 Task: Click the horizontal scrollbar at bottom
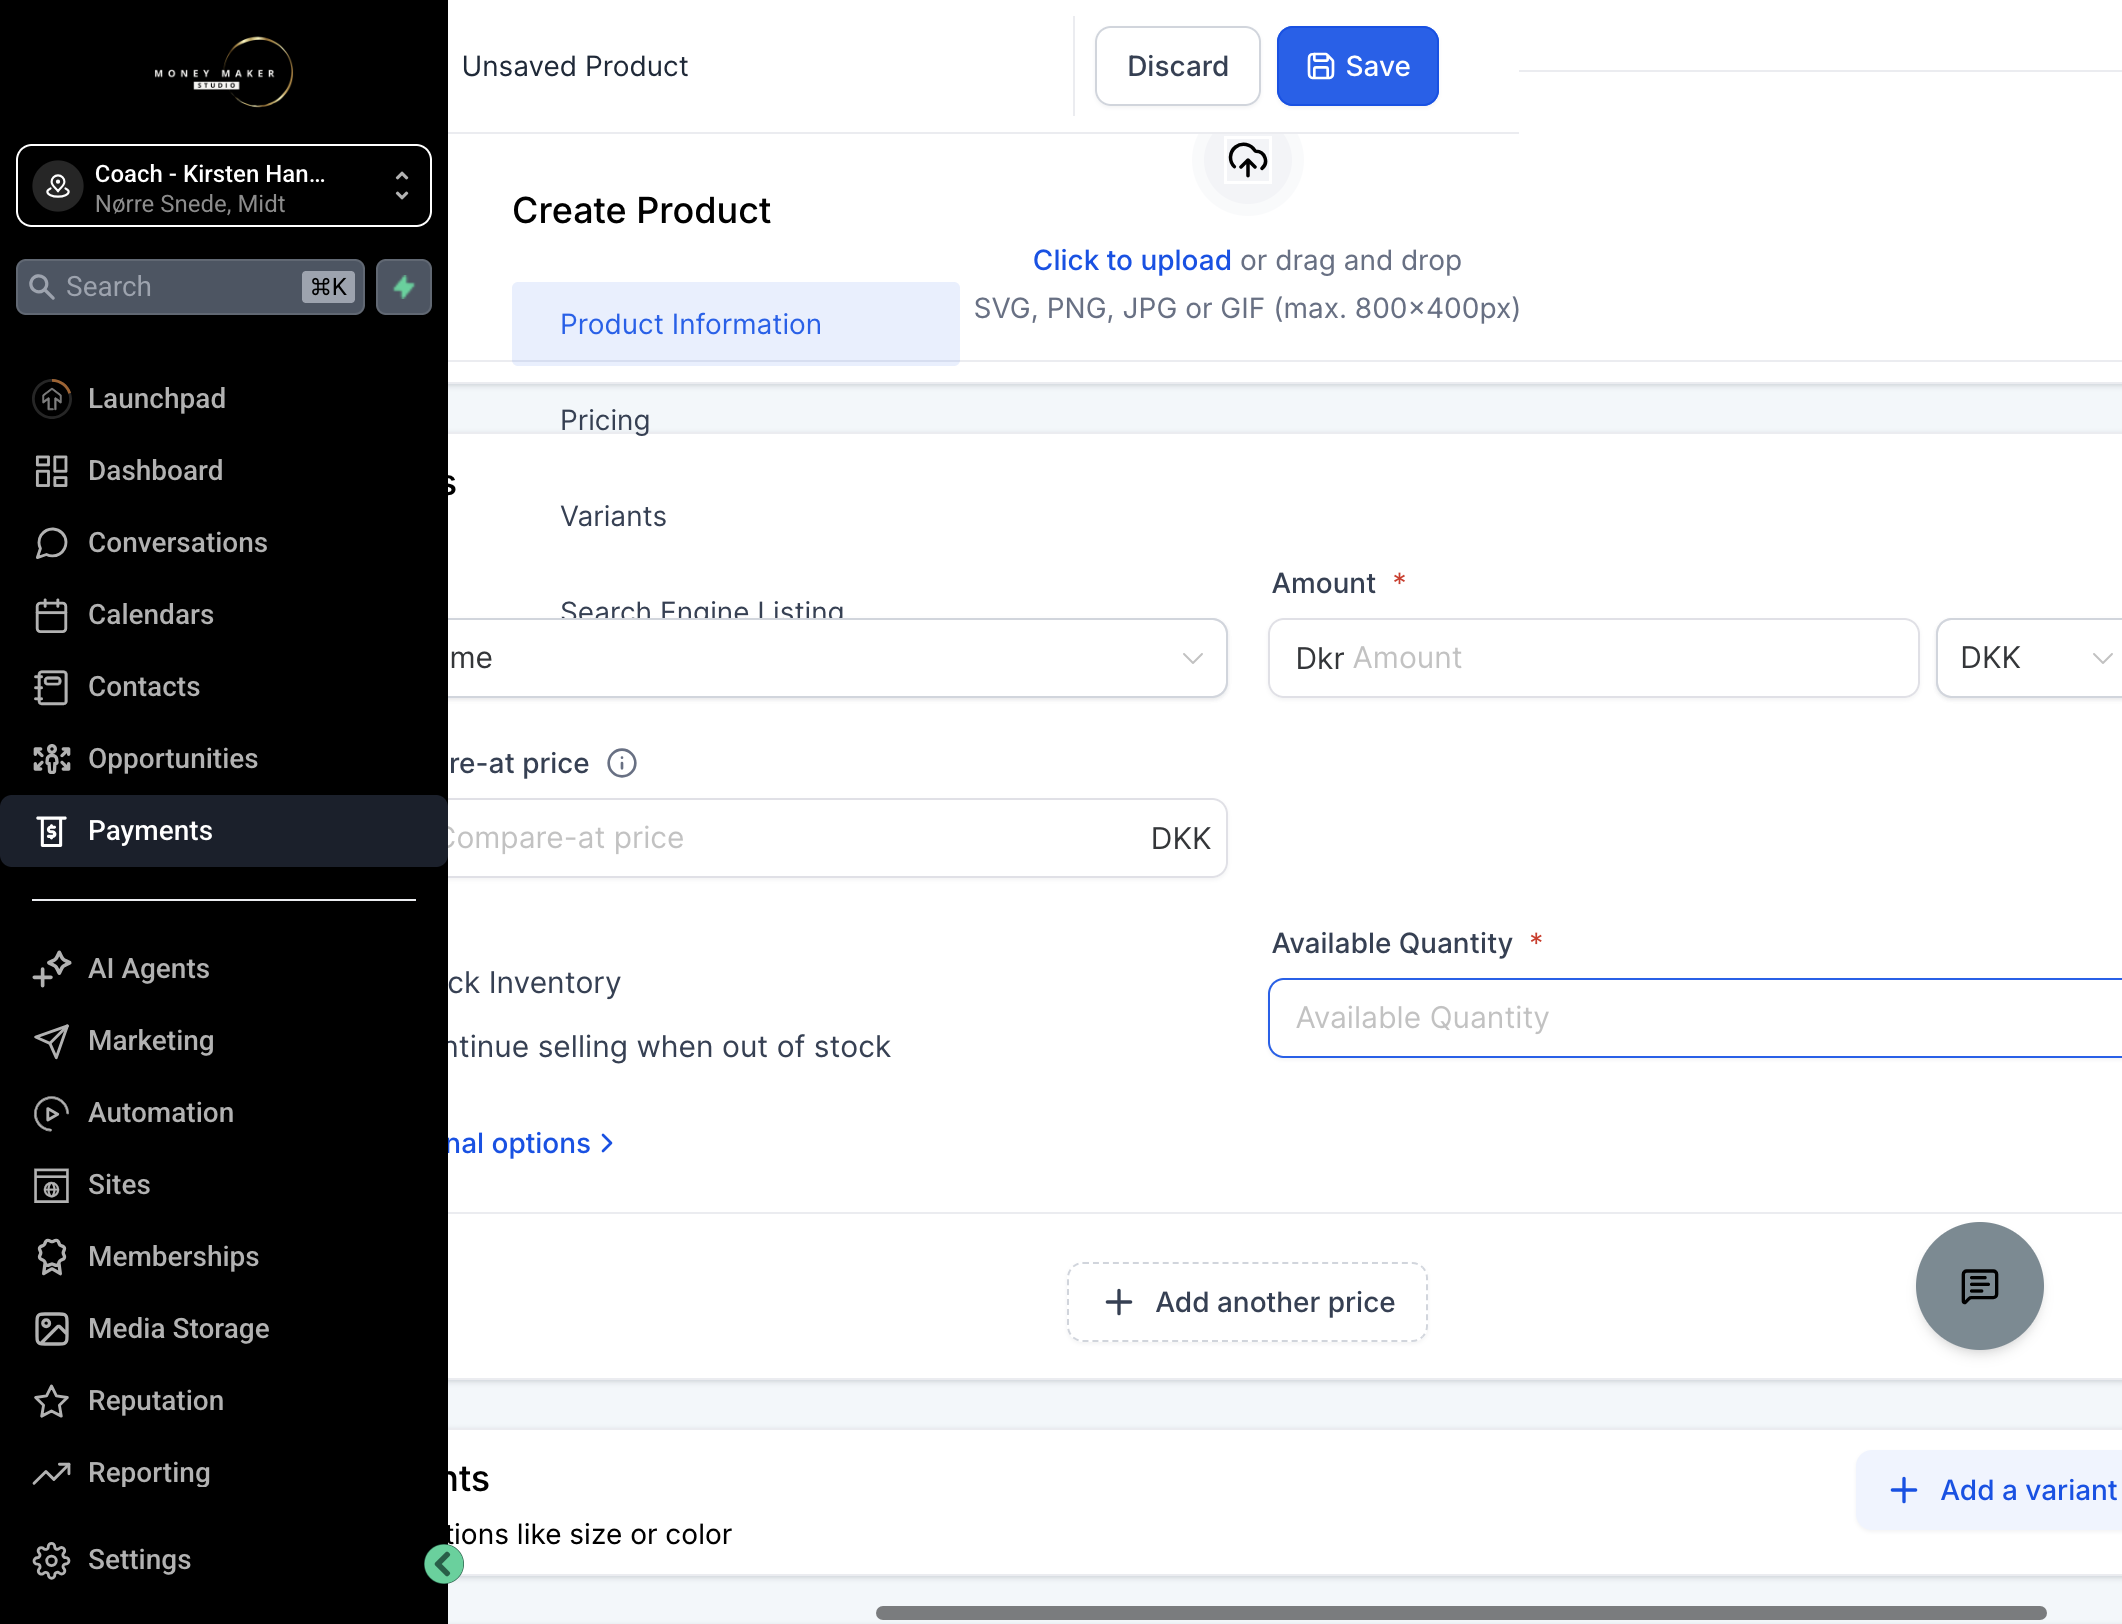(x=1461, y=1612)
